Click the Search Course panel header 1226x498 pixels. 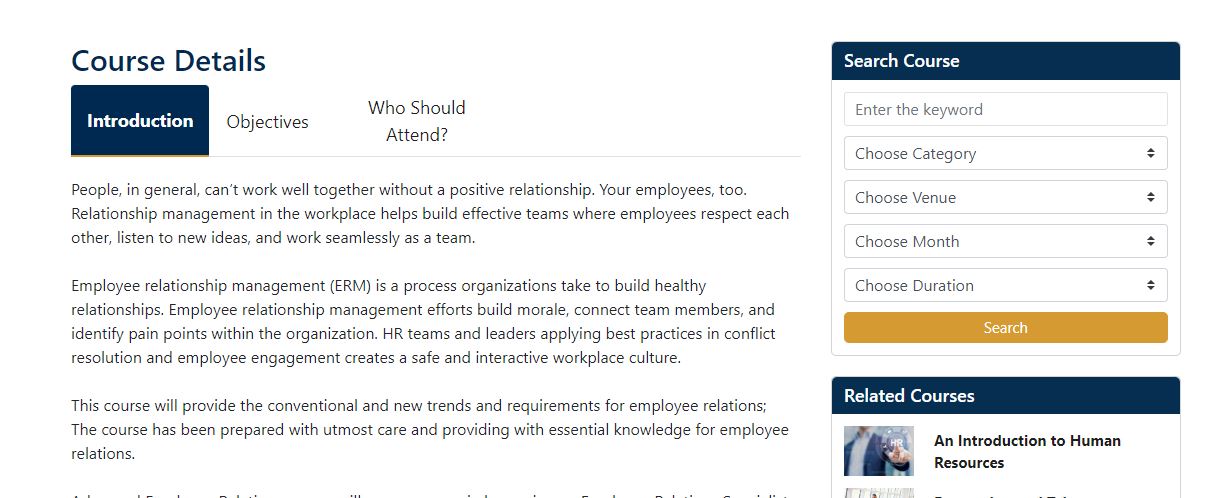(1005, 61)
